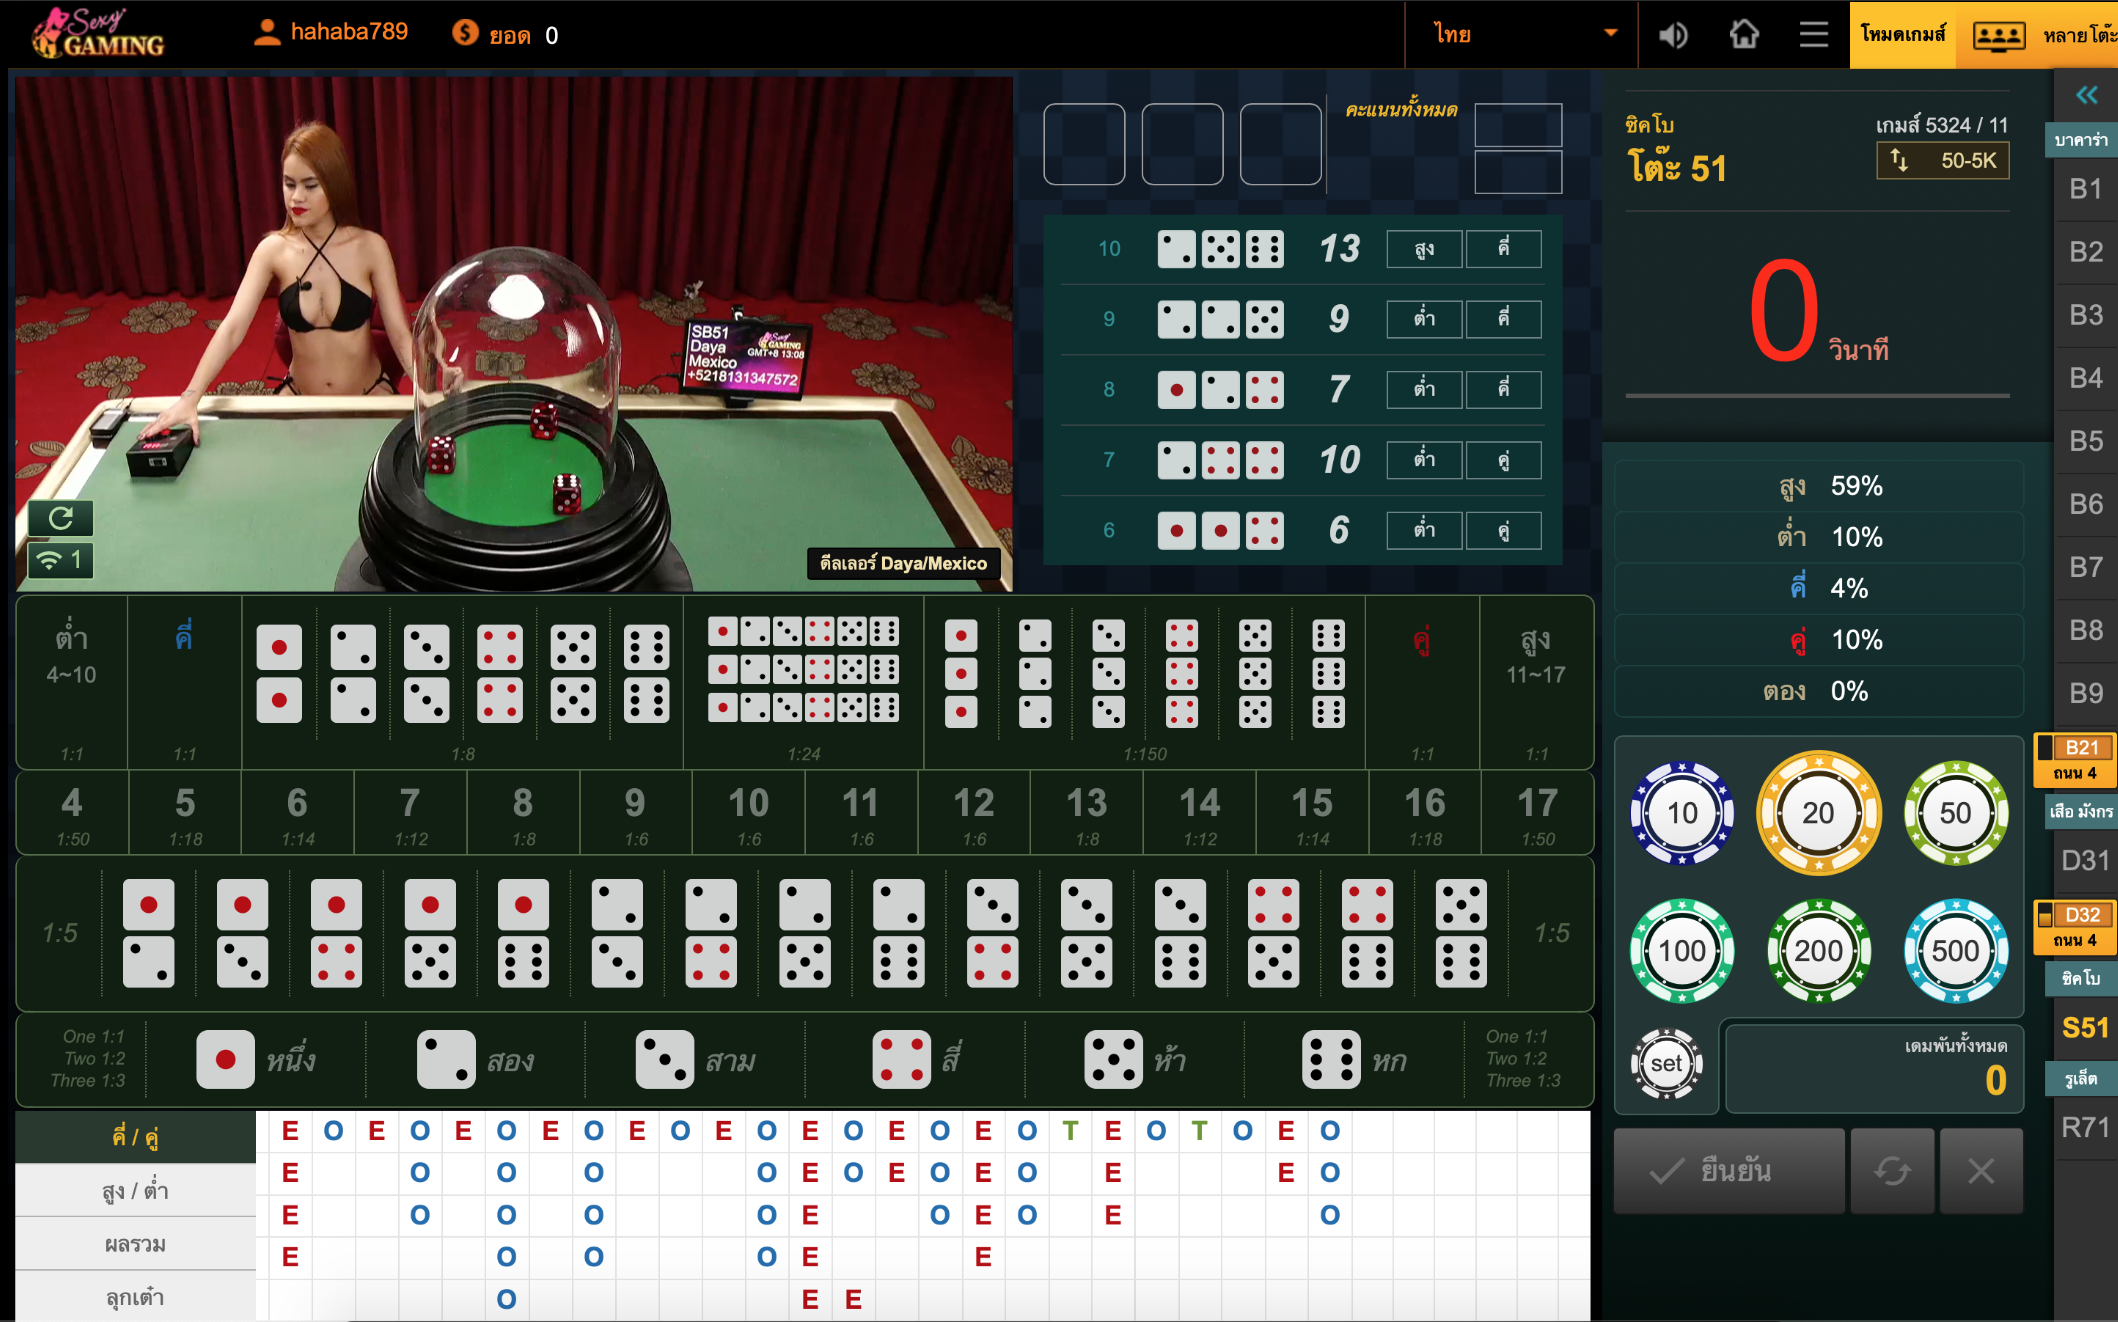Refresh the video stream with reload icon
2118x1322 pixels.
60,518
